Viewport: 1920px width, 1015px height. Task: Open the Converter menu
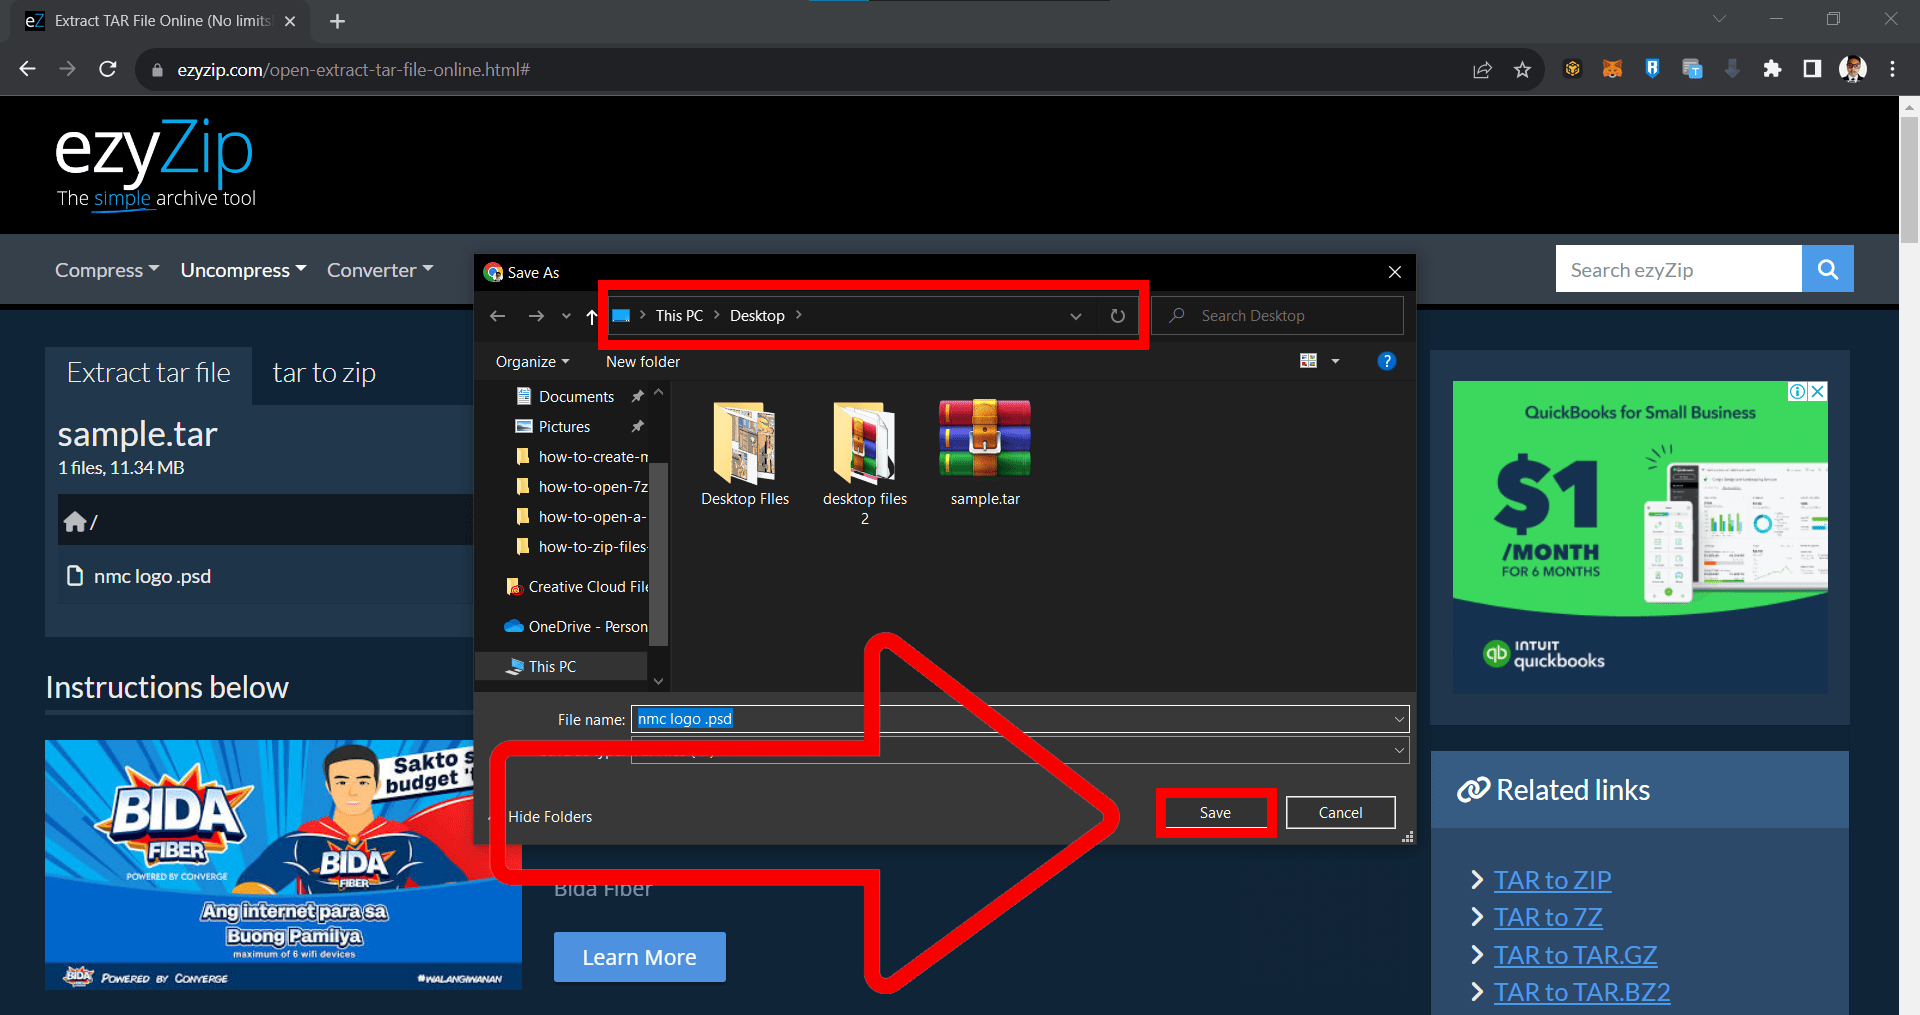[379, 269]
